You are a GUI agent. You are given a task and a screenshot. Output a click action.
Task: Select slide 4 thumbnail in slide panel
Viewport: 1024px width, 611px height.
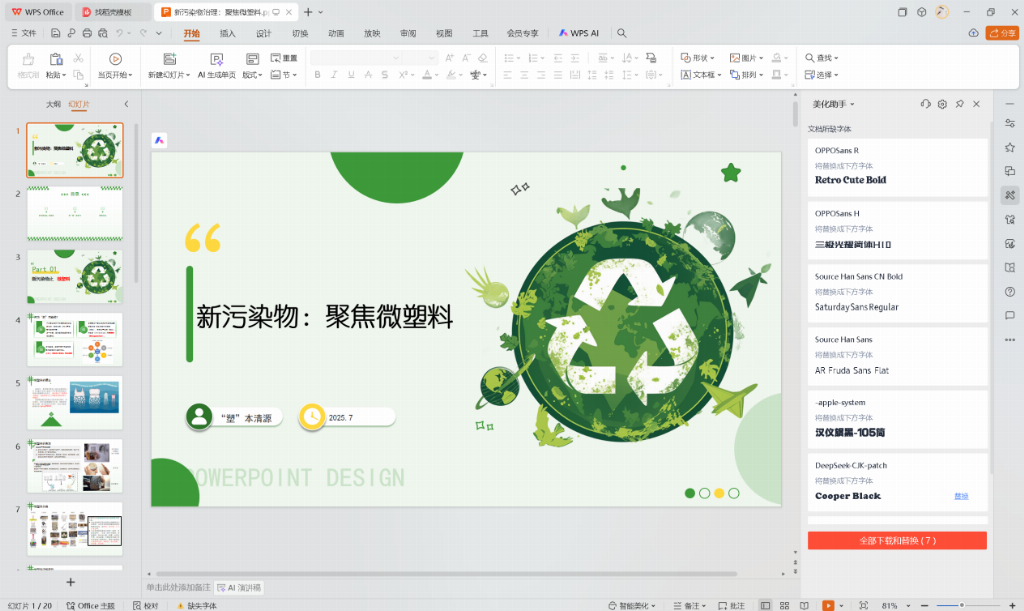[x=75, y=339]
